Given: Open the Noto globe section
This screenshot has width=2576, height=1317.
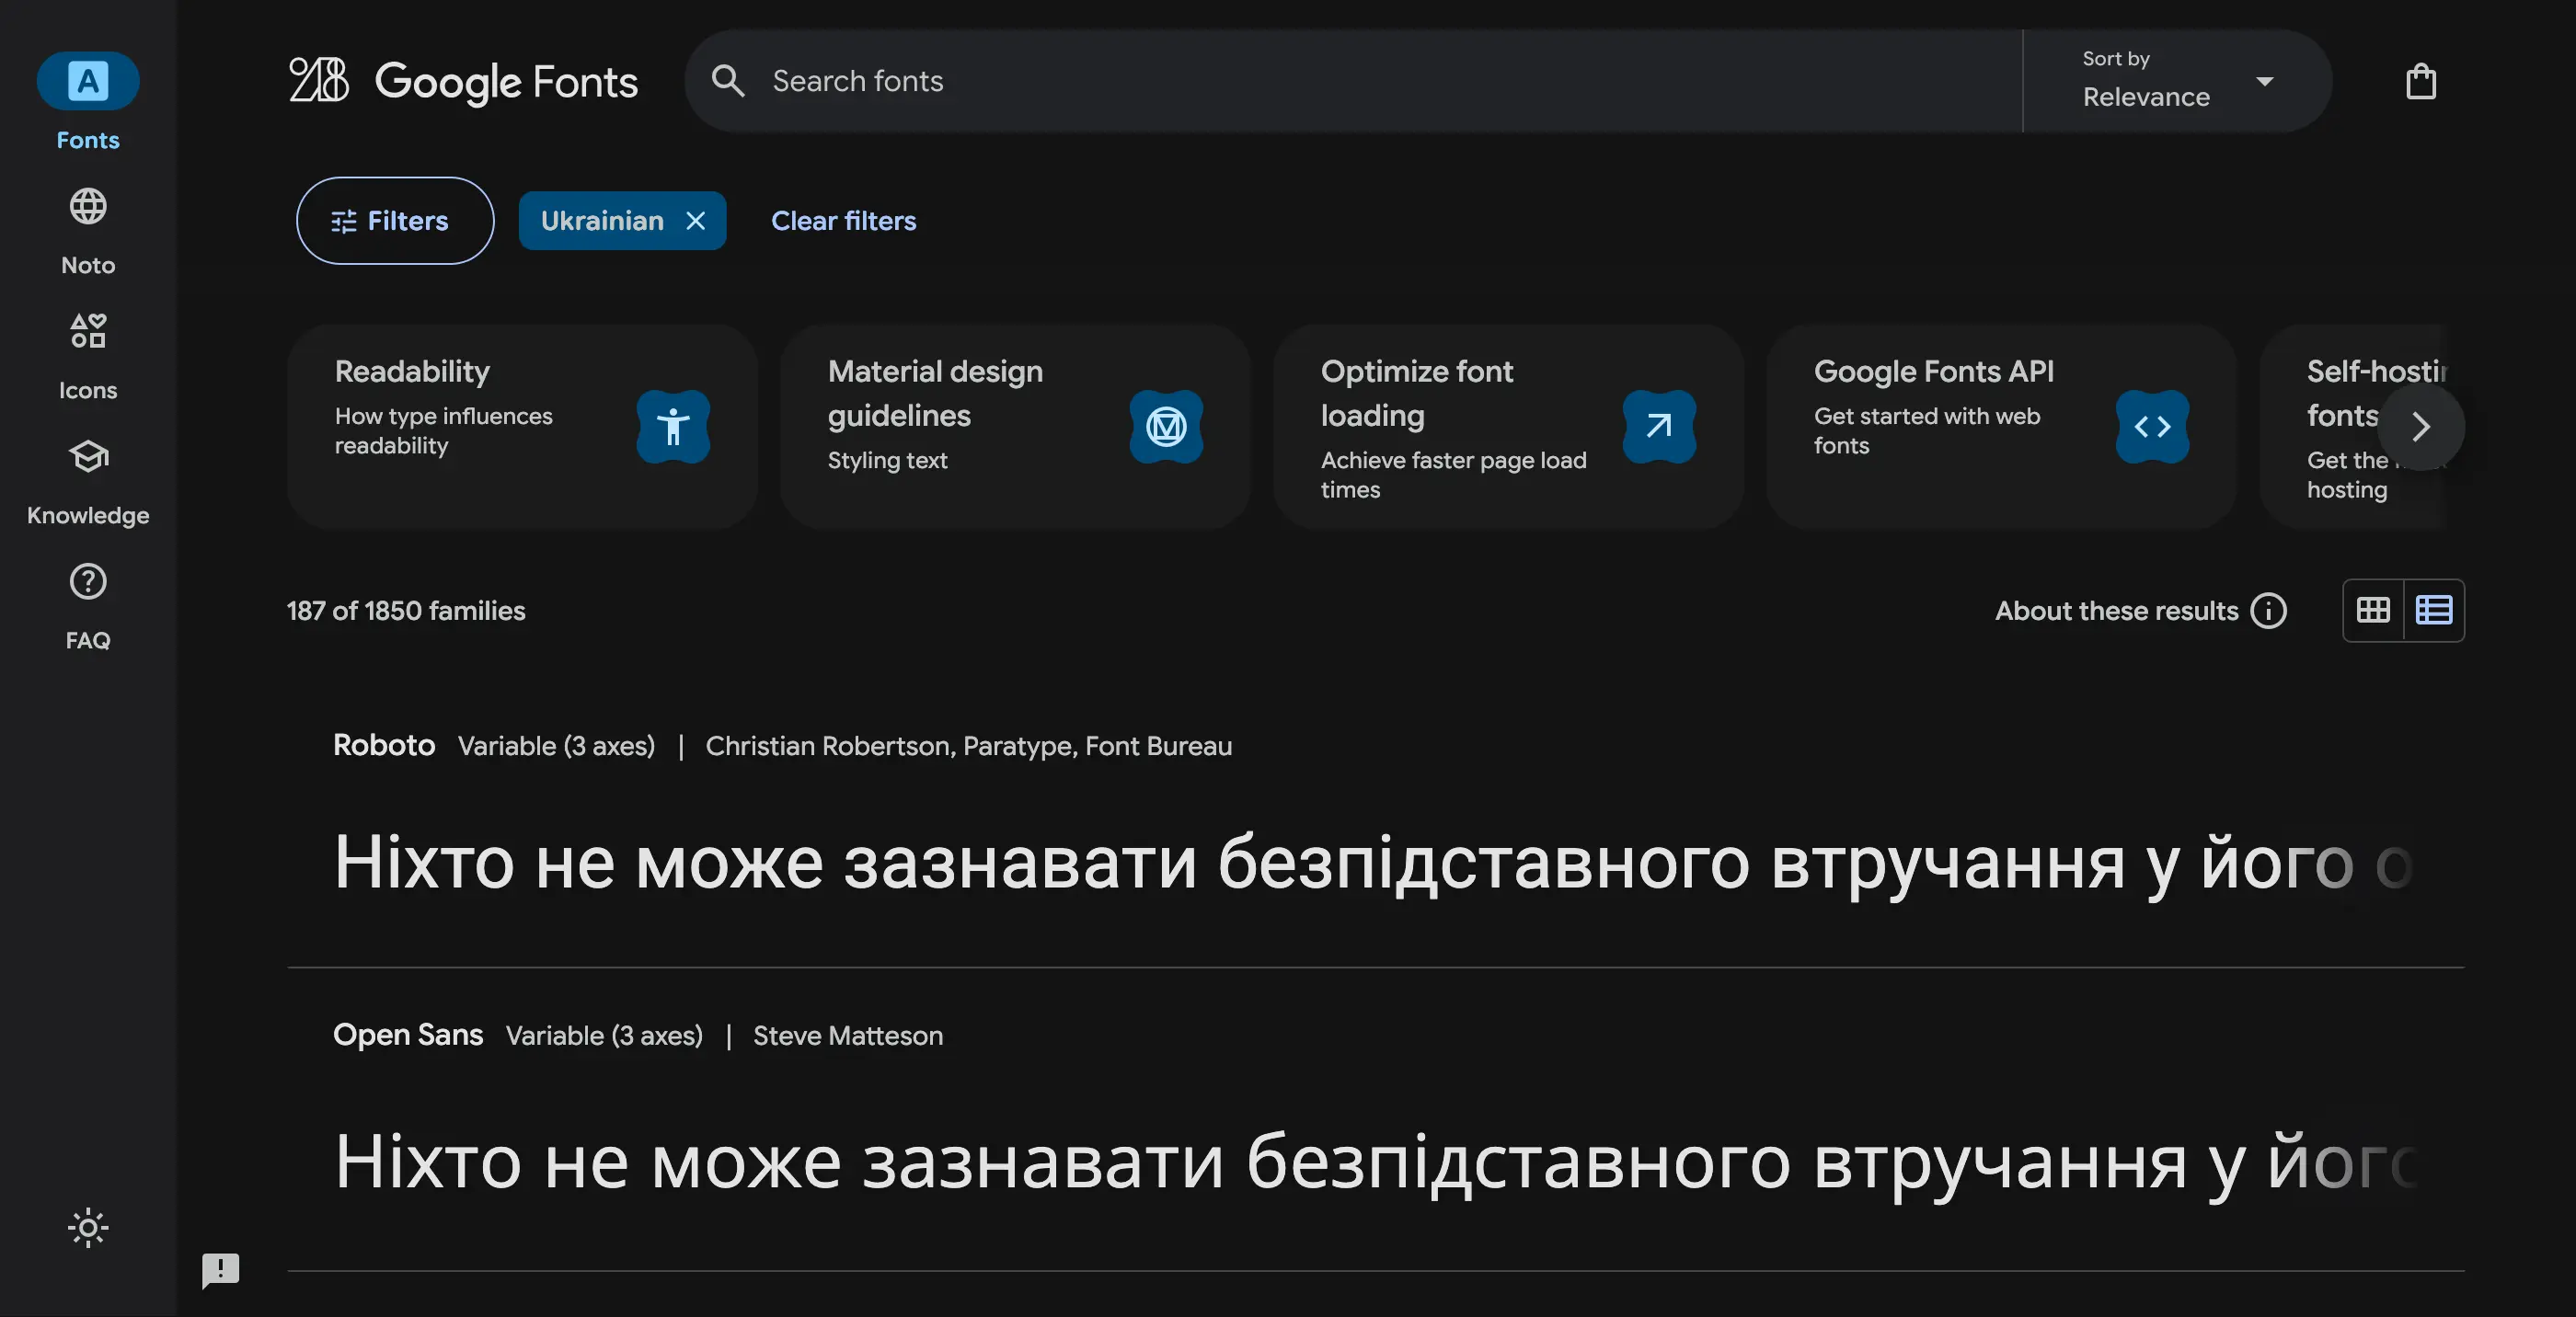Looking at the screenshot, I should pos(88,231).
